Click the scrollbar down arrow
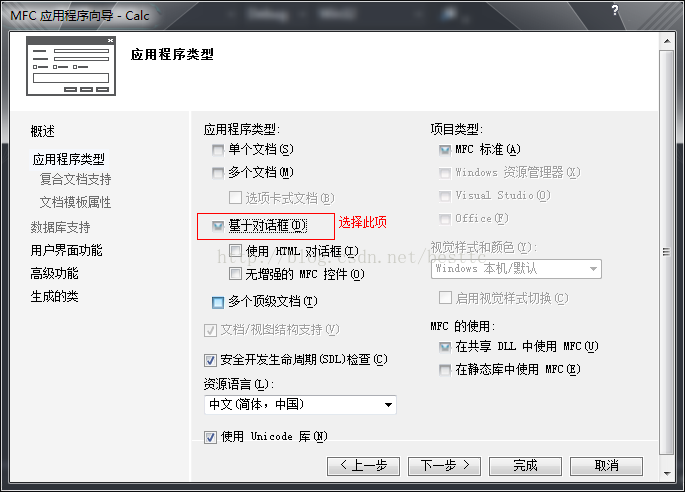 tap(667, 474)
